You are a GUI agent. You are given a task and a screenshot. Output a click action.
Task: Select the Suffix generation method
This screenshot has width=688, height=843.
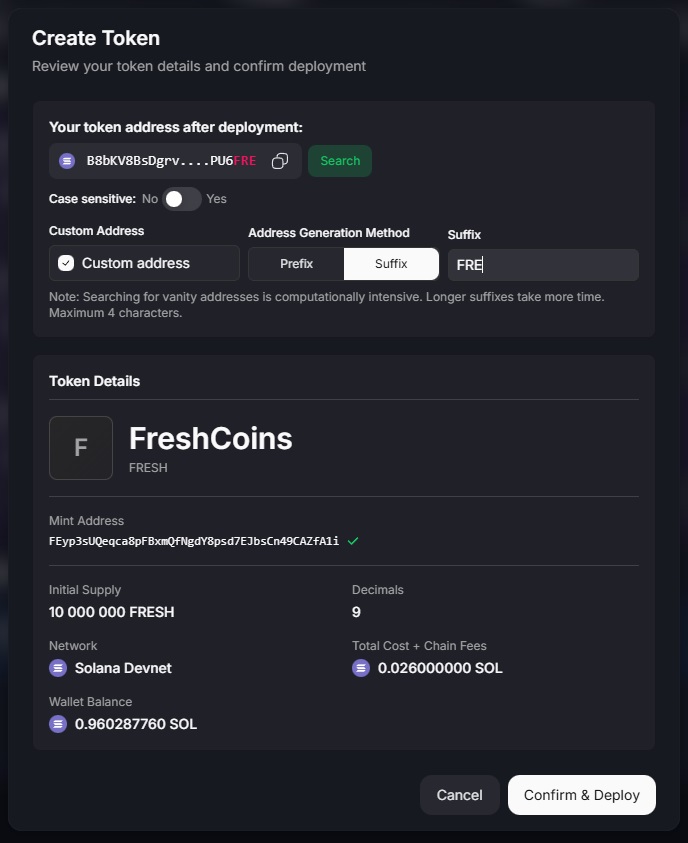click(390, 263)
